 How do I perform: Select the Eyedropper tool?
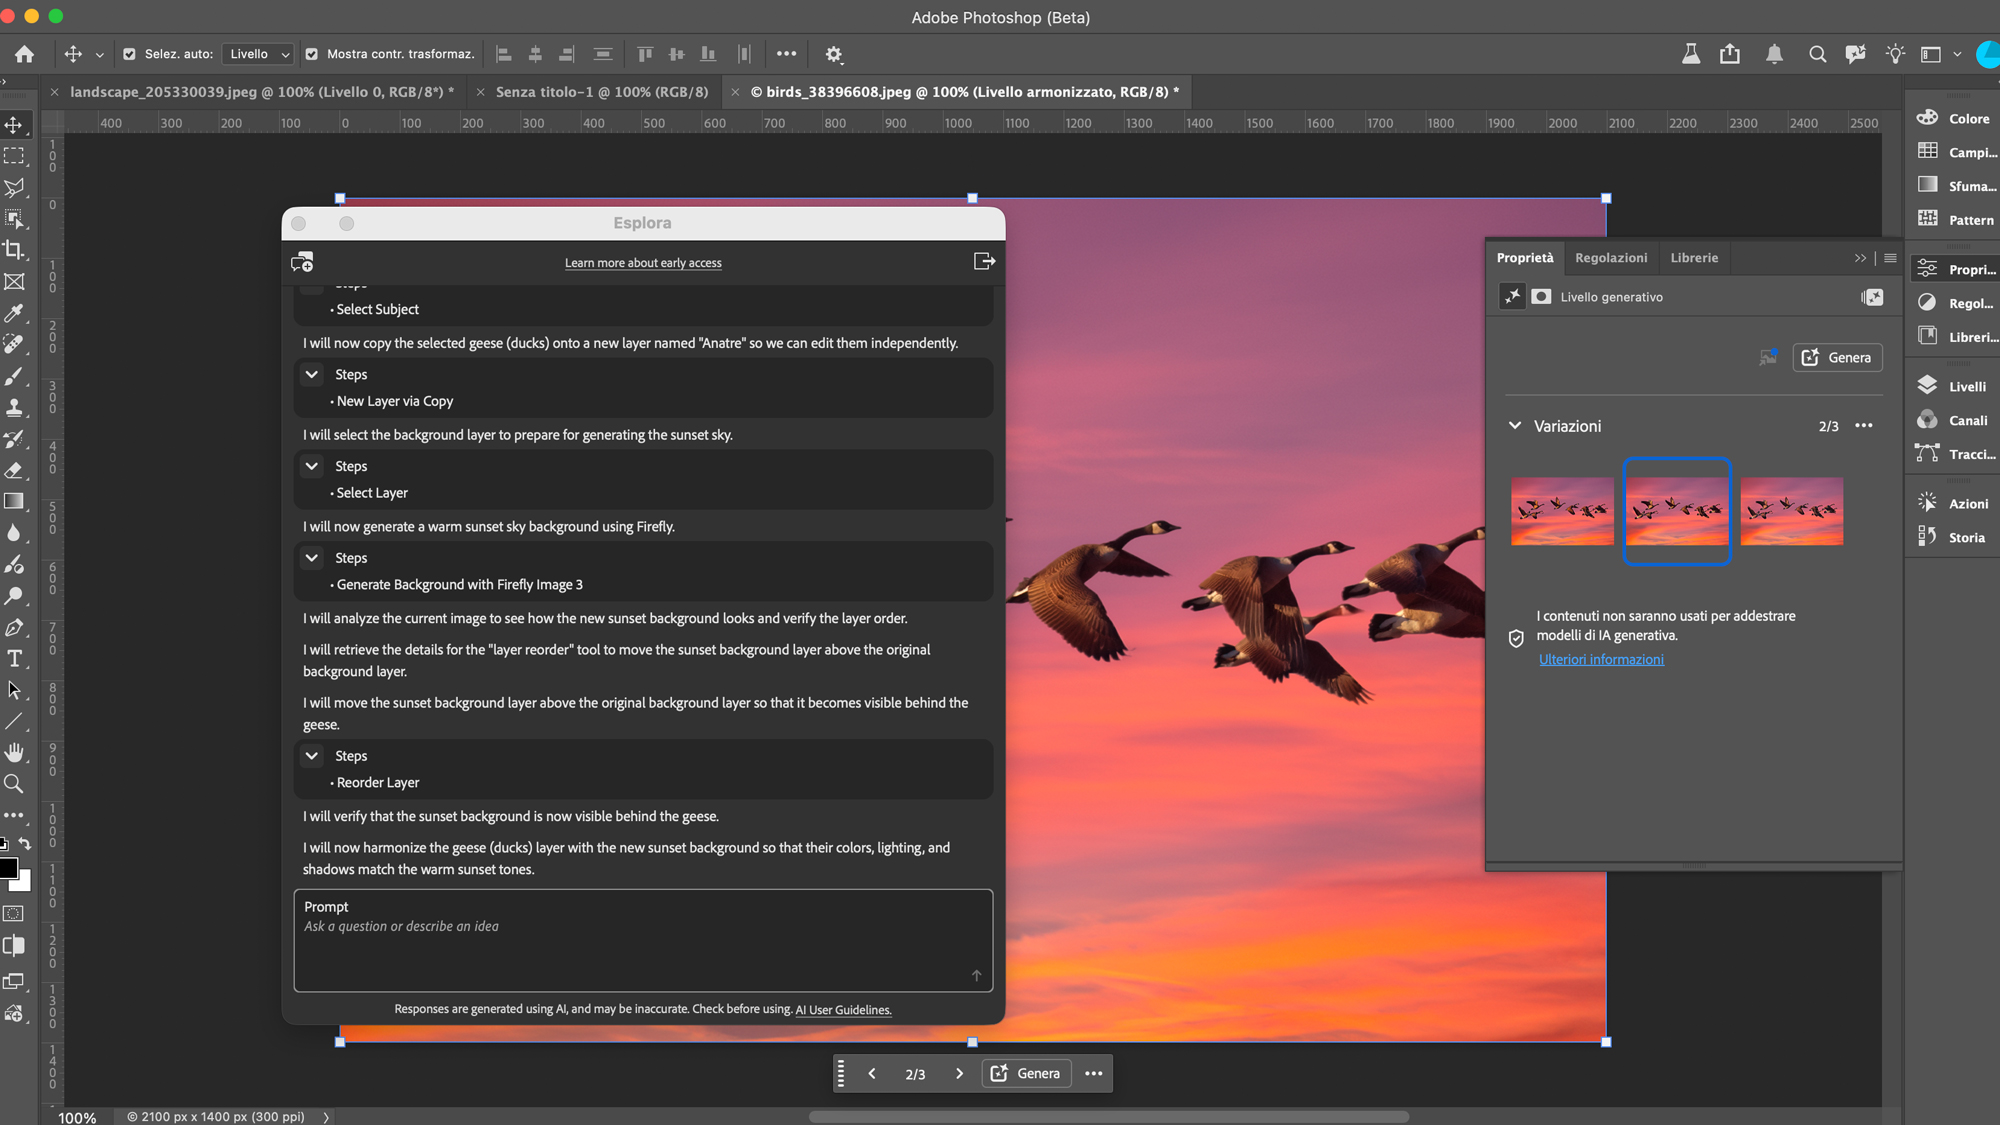pos(14,313)
